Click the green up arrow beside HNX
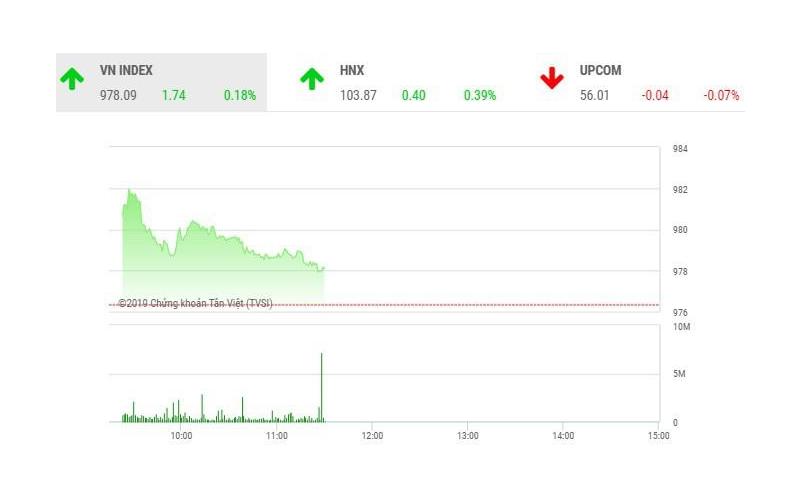This screenshot has width=800, height=500. pyautogui.click(x=312, y=78)
